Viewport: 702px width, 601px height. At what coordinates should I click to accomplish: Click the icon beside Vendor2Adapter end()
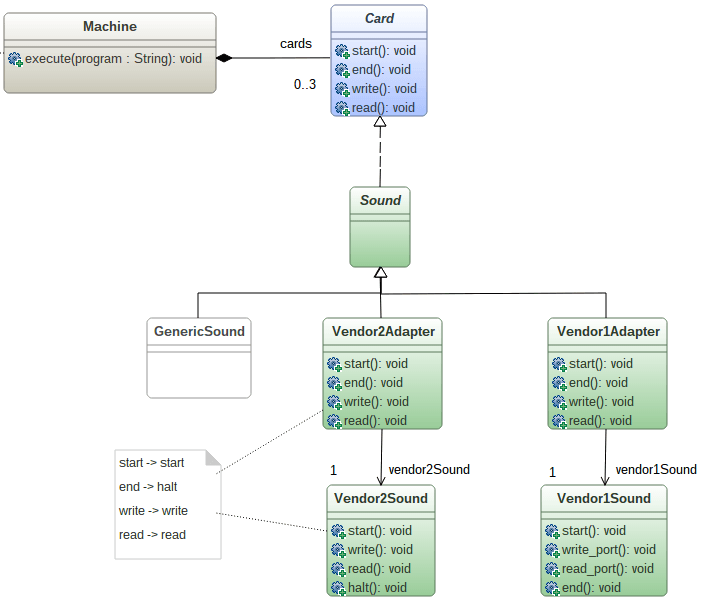pyautogui.click(x=336, y=383)
